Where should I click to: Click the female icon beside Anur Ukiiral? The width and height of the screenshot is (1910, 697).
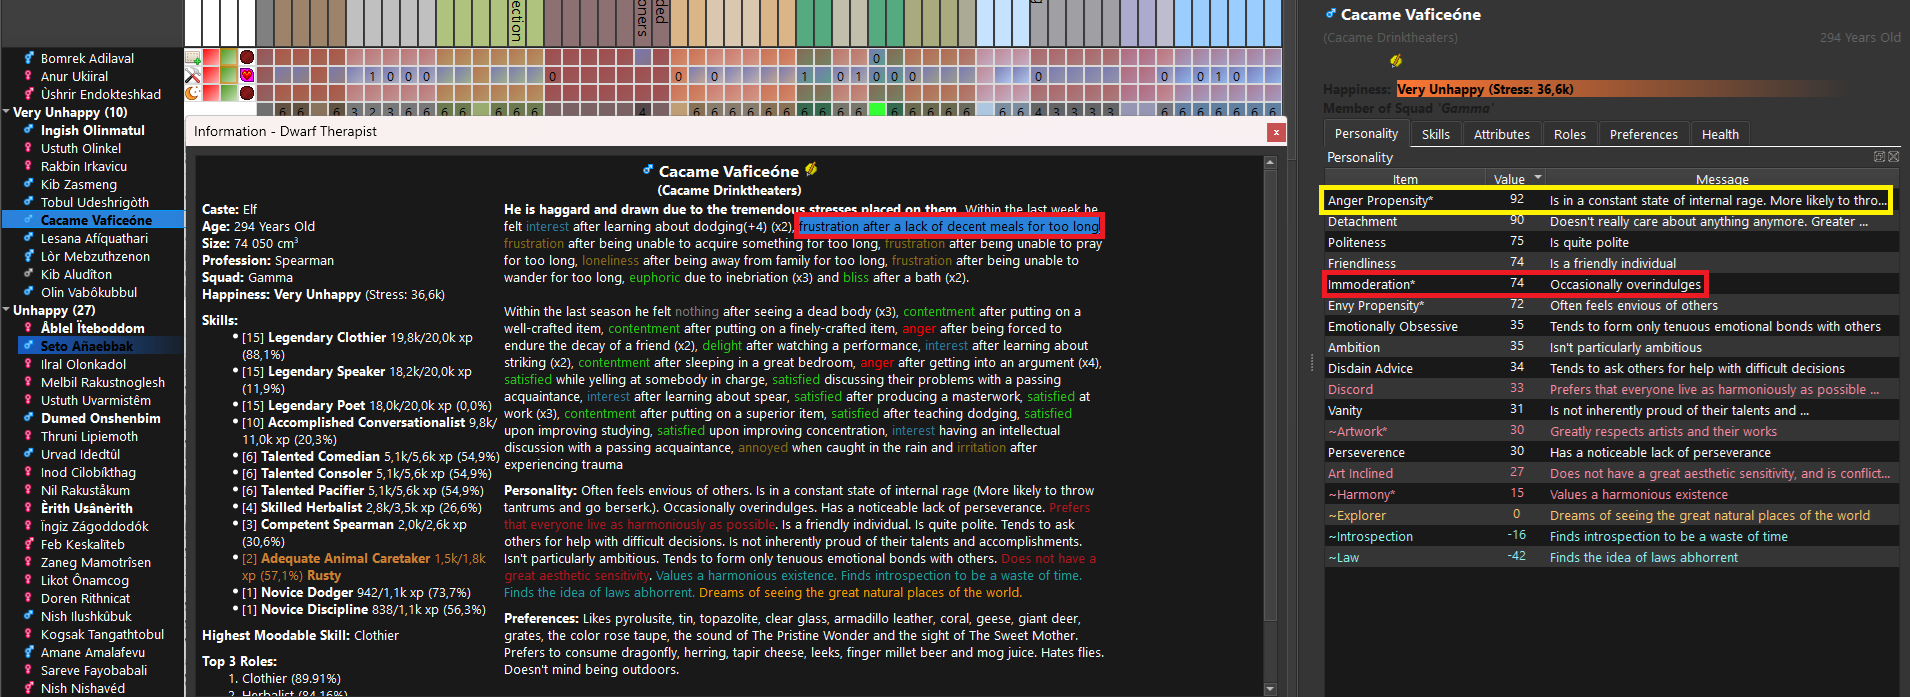(29, 76)
